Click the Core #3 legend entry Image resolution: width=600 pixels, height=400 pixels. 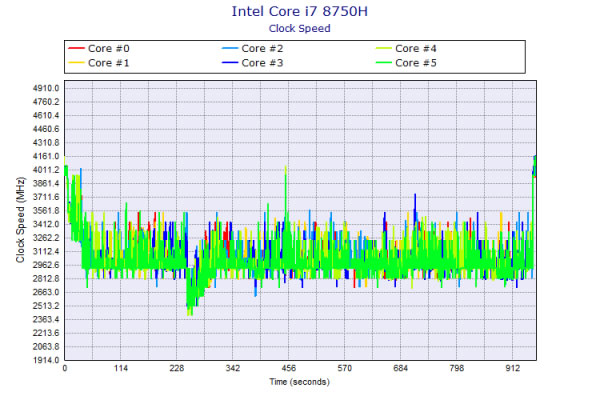click(x=252, y=63)
